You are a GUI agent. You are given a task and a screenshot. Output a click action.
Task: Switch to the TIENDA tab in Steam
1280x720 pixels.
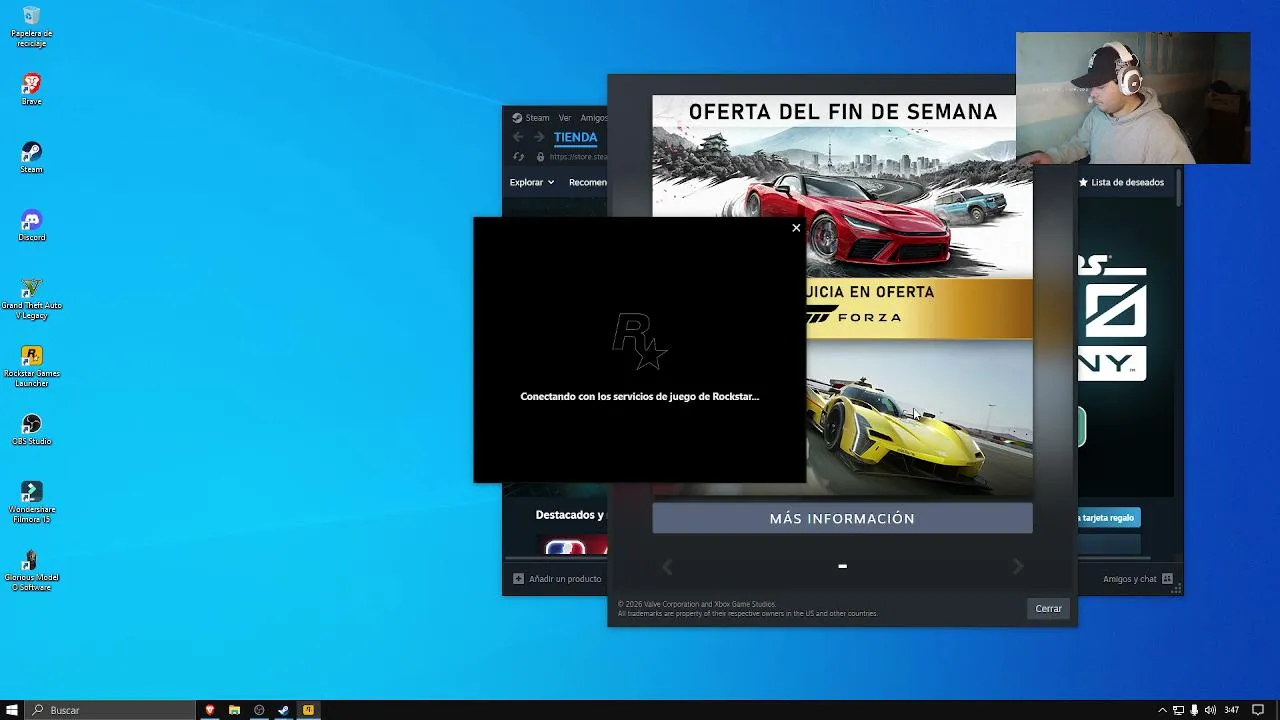575,137
